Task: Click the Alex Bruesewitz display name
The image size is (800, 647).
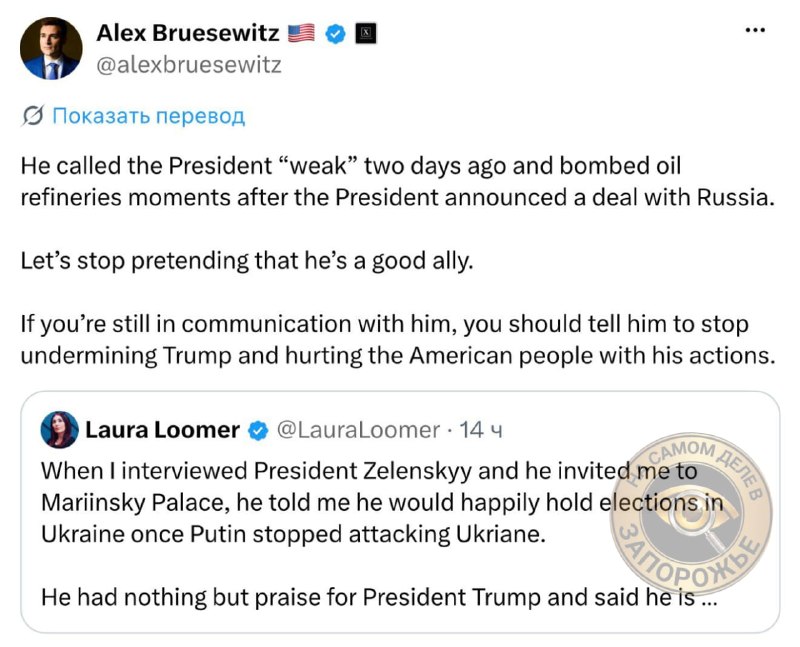Action: (188, 33)
